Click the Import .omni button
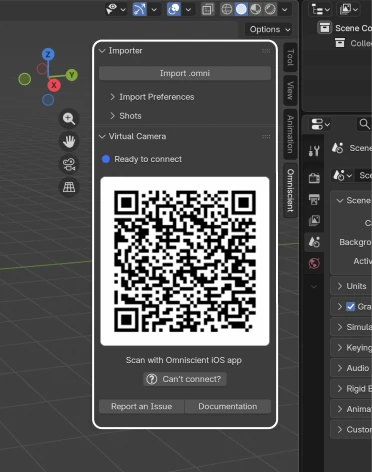This screenshot has height=472, width=372. pos(185,73)
